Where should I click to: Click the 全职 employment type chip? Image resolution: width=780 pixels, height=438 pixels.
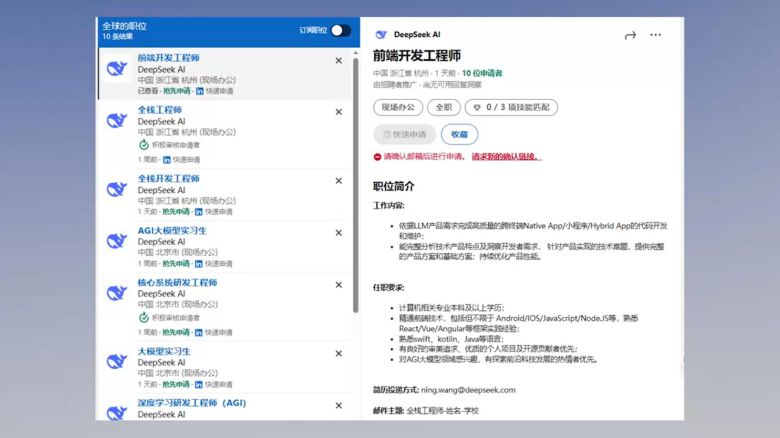444,106
